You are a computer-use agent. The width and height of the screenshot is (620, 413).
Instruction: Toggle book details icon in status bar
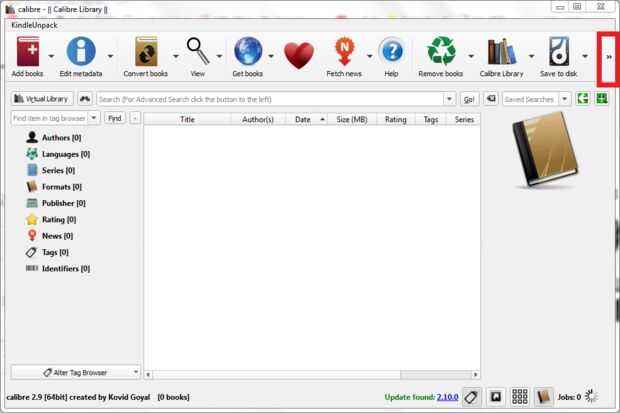[543, 396]
